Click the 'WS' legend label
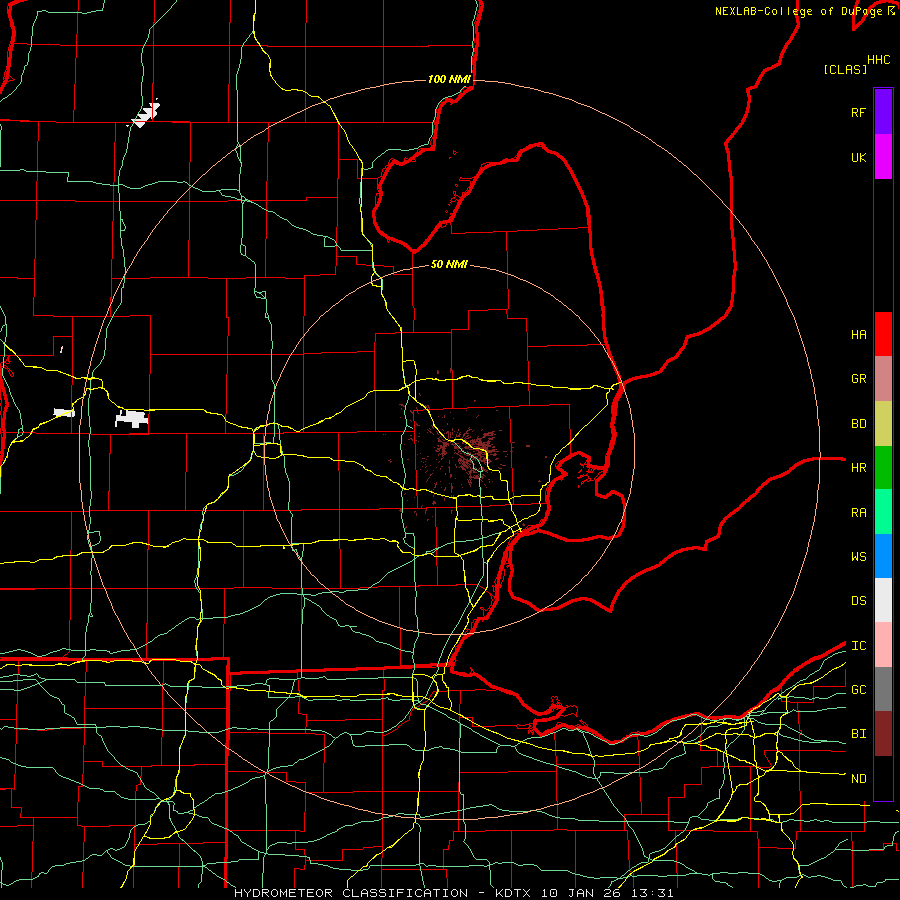This screenshot has width=900, height=900. (858, 557)
